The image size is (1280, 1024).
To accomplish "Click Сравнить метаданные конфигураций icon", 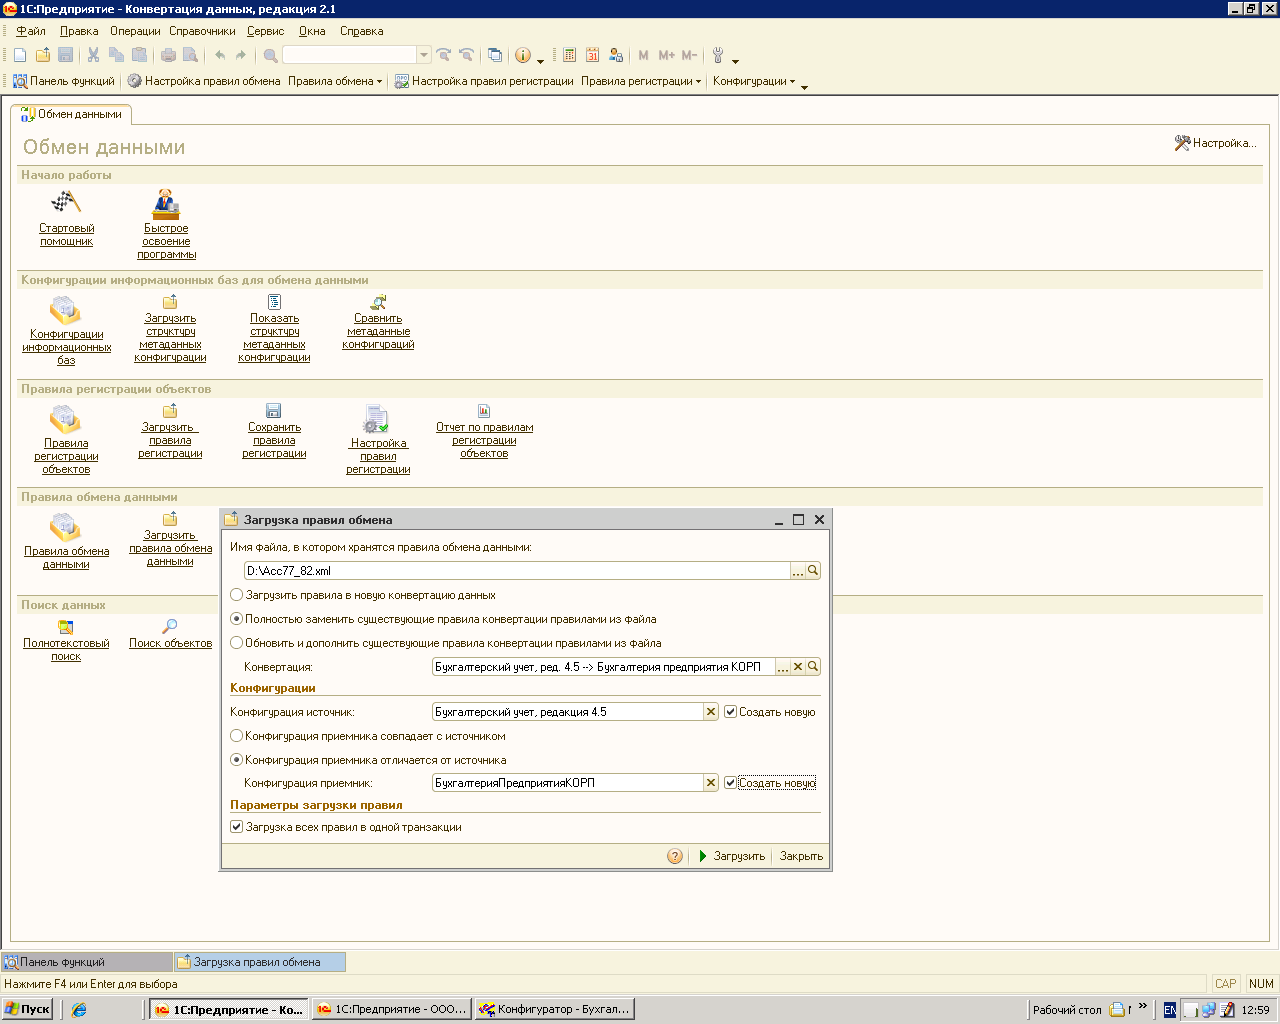I will (378, 302).
